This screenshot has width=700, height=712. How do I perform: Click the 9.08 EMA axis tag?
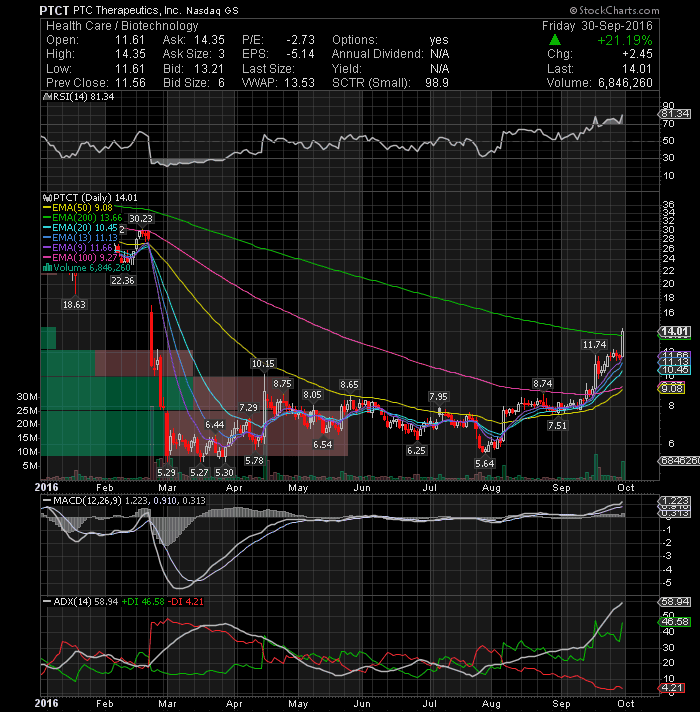point(672,388)
